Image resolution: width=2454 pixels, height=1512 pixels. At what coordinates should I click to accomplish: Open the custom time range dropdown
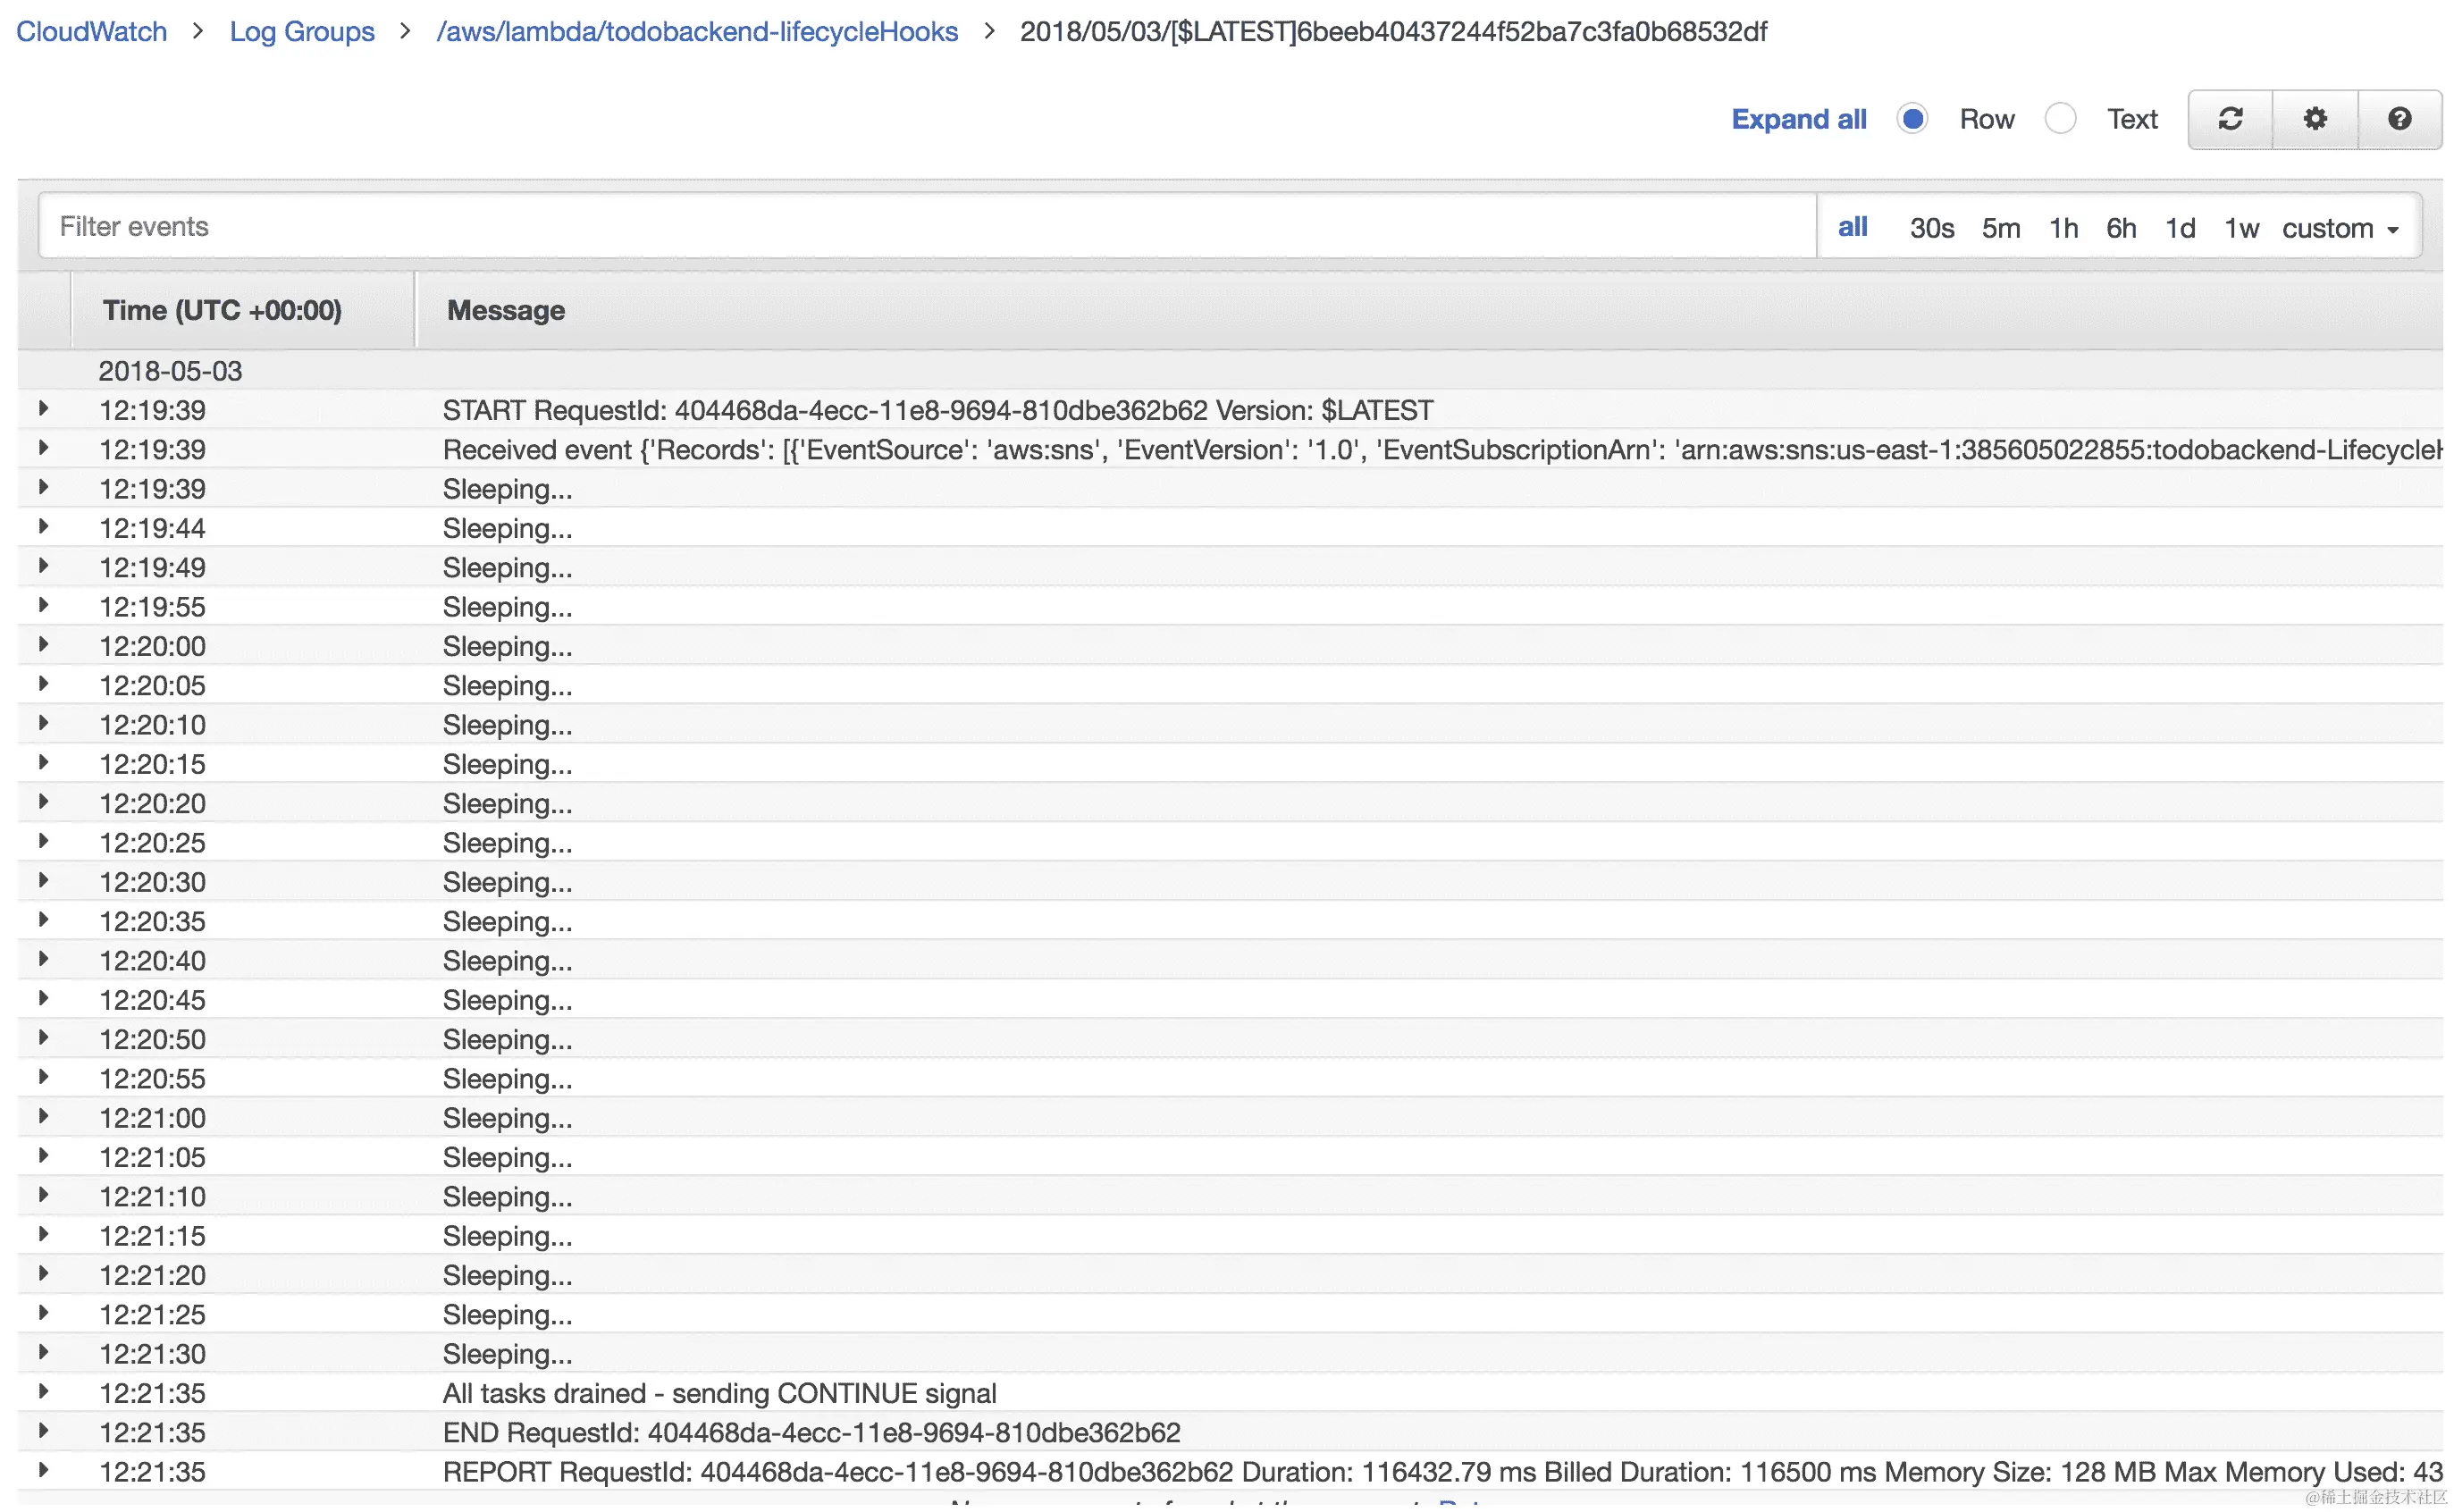tap(2340, 229)
